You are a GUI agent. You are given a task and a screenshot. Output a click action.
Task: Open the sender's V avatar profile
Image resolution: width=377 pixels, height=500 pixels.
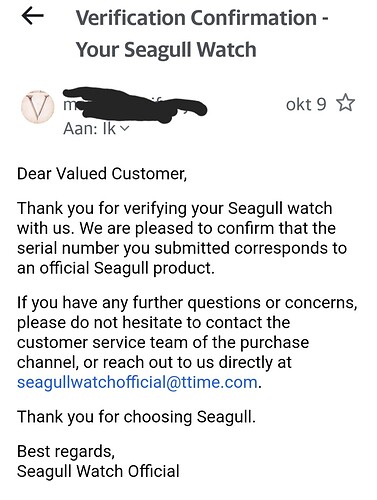click(x=38, y=107)
